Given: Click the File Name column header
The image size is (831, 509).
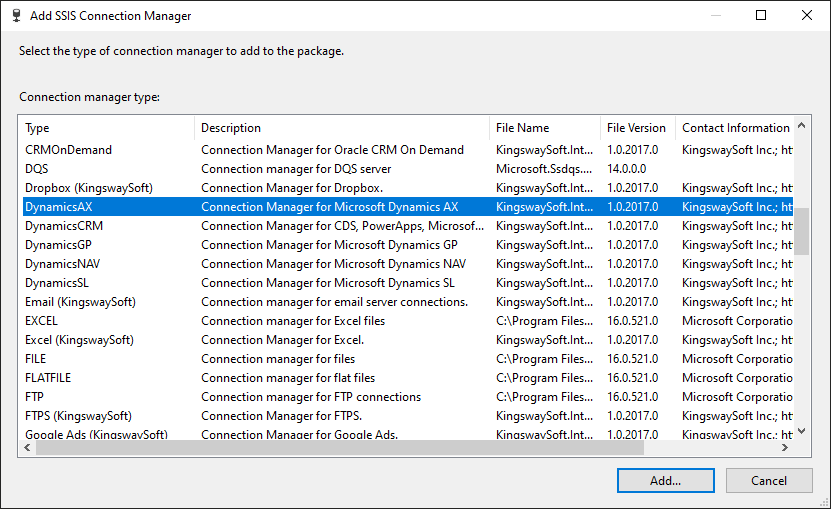Looking at the screenshot, I should tap(545, 128).
